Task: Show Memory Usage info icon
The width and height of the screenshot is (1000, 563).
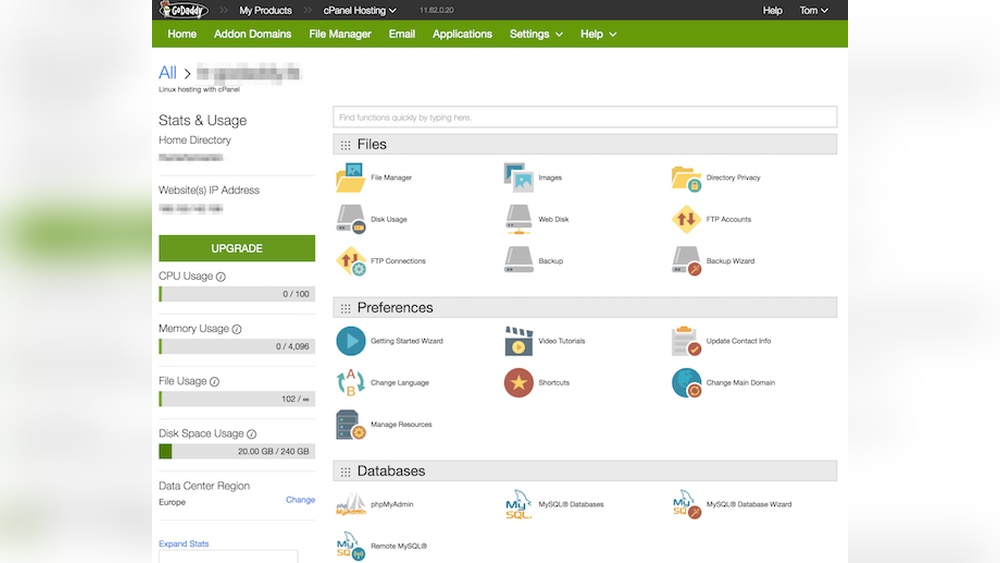Action: click(237, 329)
